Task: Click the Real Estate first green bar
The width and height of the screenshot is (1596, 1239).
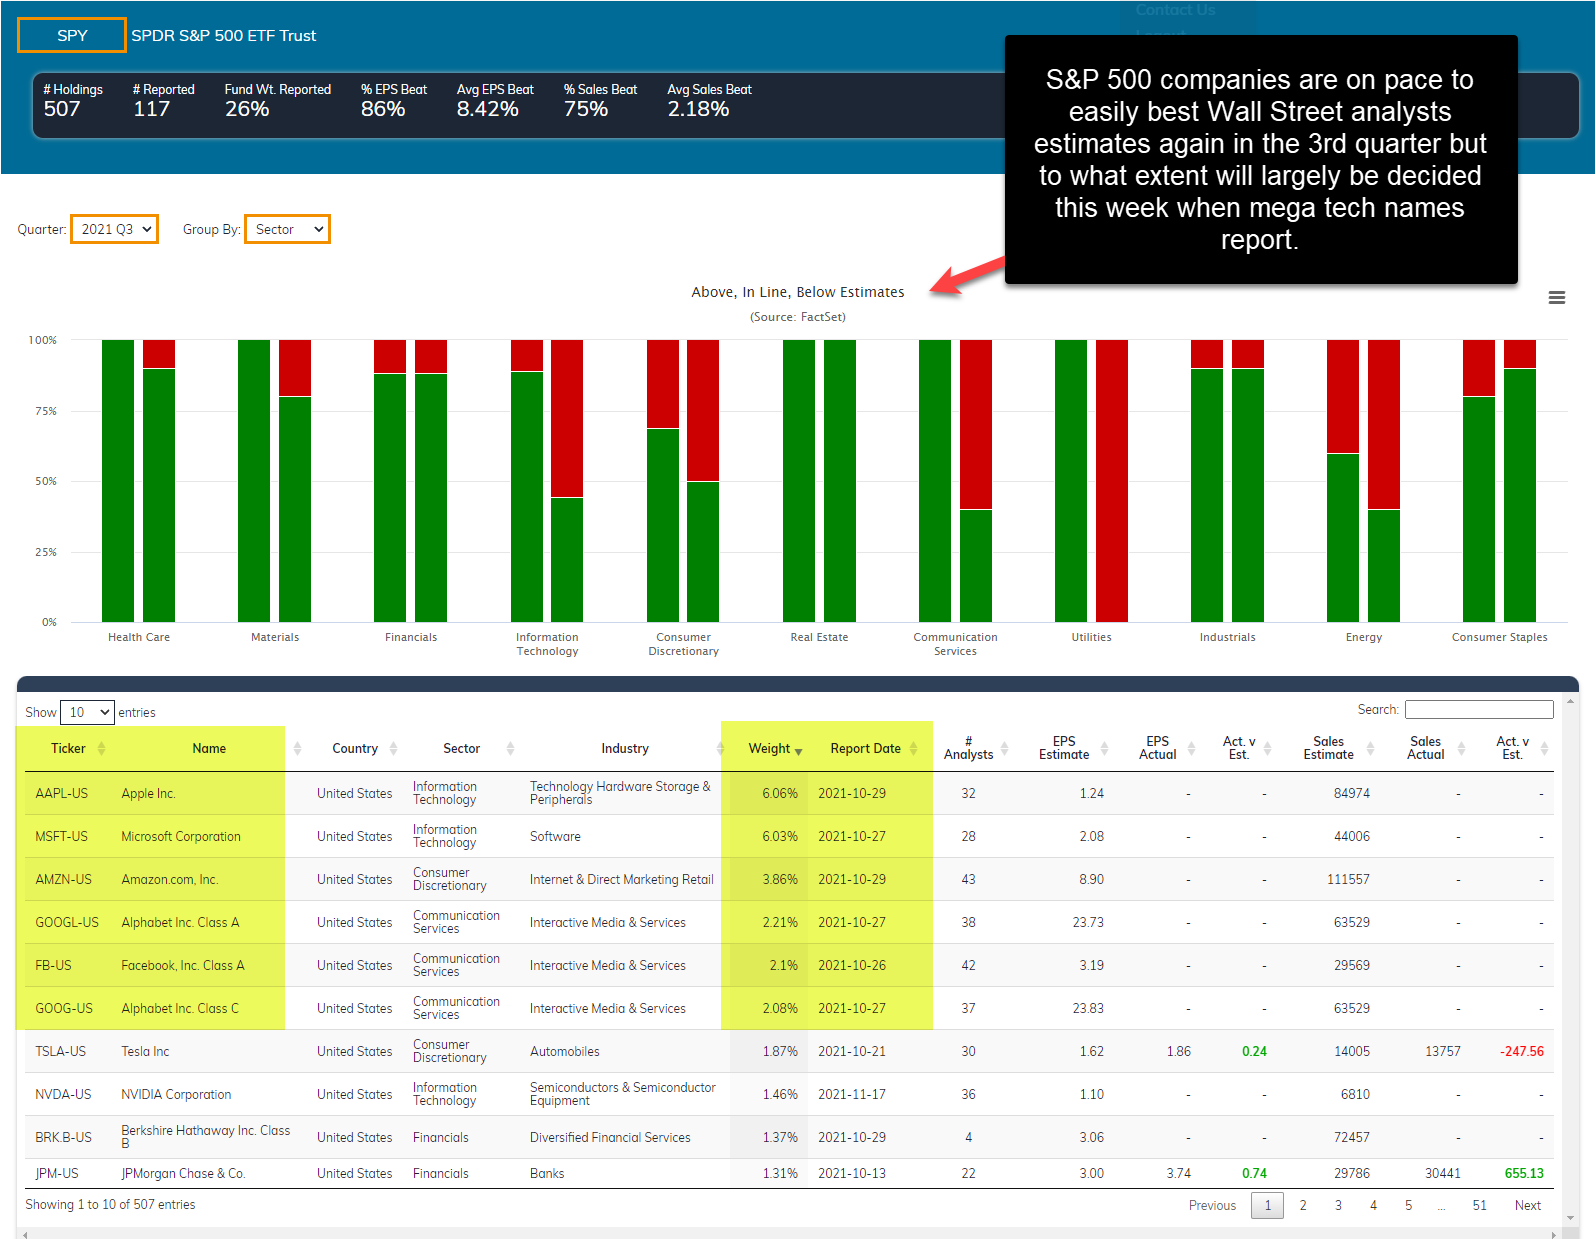Action: pyautogui.click(x=799, y=481)
